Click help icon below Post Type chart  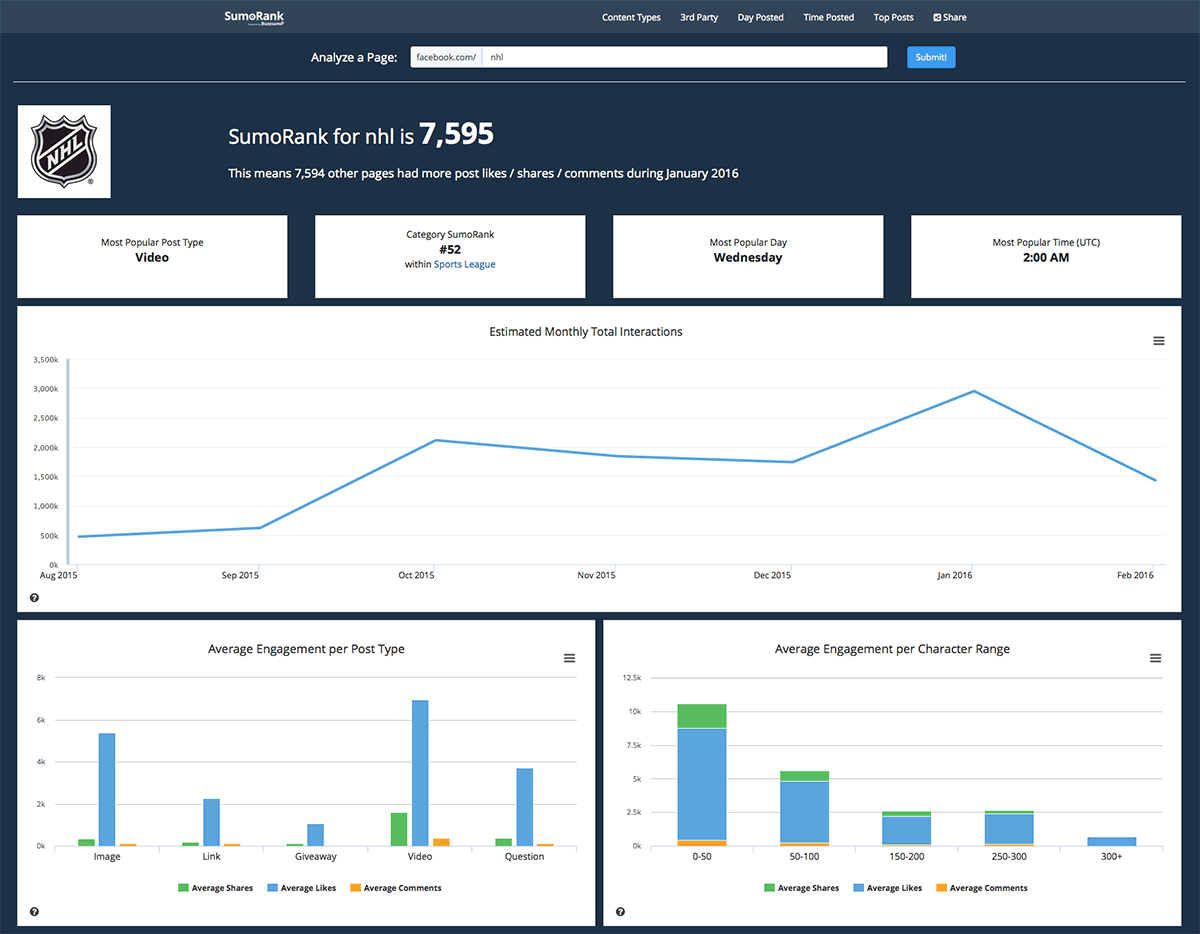34,912
